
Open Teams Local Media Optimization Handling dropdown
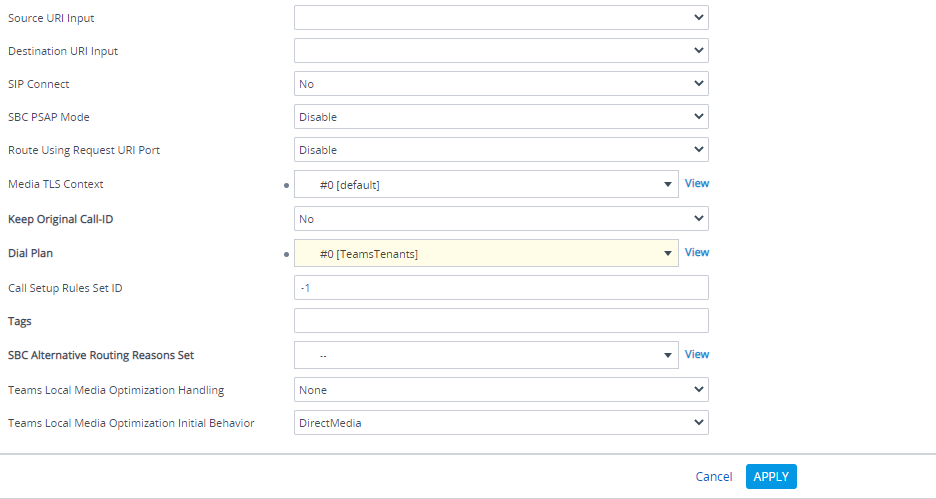(501, 389)
